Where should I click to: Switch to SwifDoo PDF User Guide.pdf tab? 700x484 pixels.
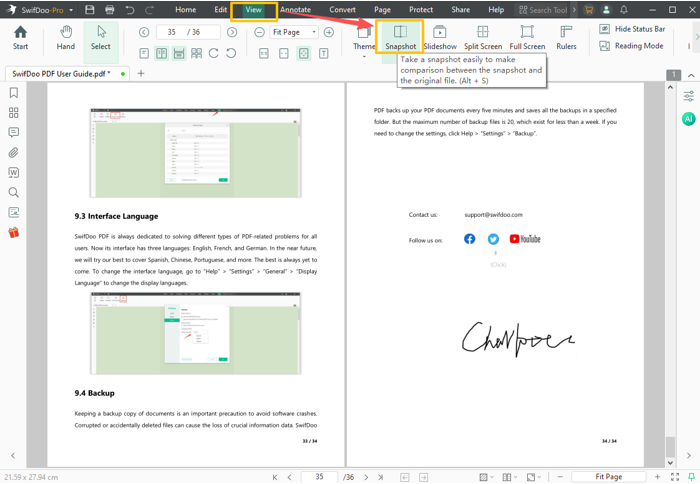point(67,74)
